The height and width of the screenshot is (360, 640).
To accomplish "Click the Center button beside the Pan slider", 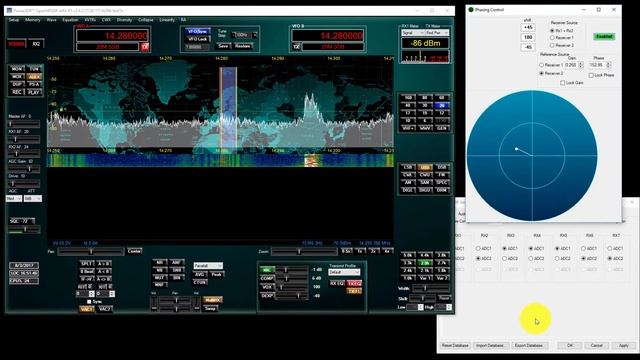I will click(134, 251).
